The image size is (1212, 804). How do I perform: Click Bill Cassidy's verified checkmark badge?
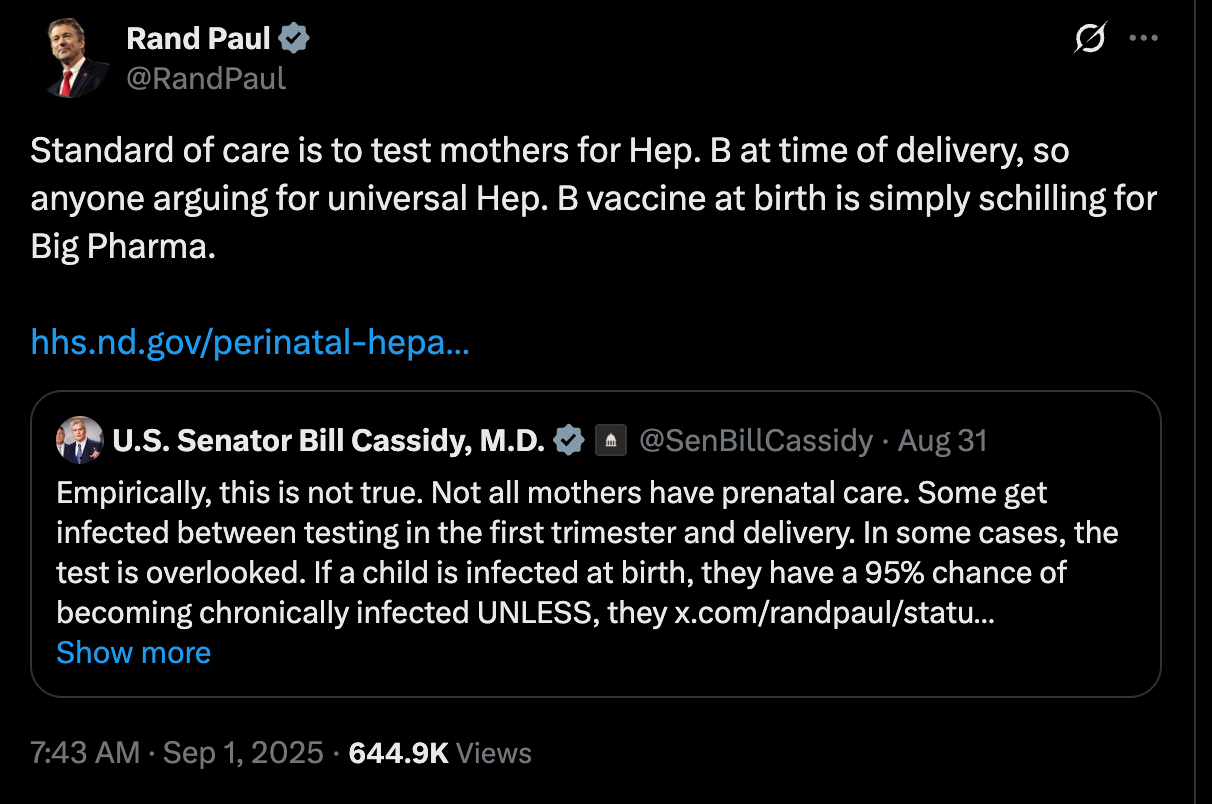pyautogui.click(x=569, y=440)
